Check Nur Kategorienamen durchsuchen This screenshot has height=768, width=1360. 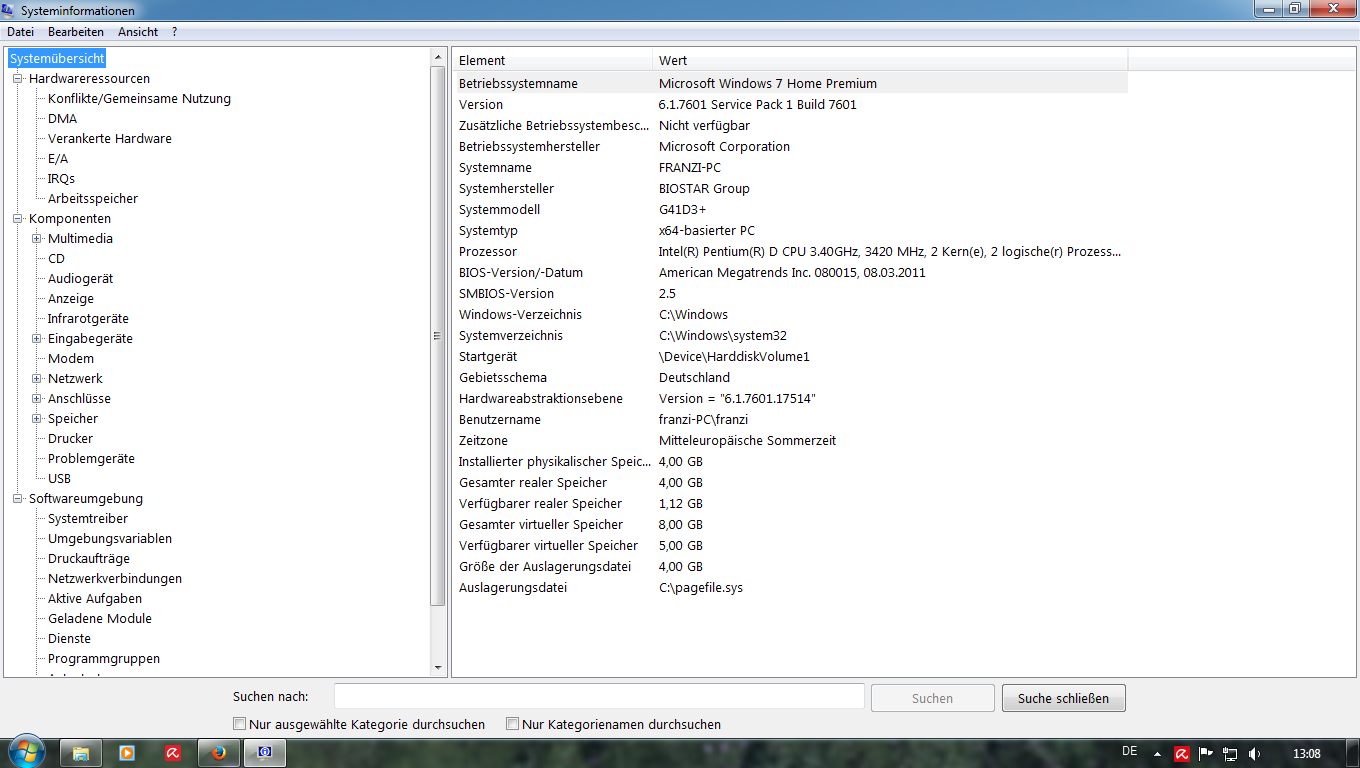(x=512, y=723)
